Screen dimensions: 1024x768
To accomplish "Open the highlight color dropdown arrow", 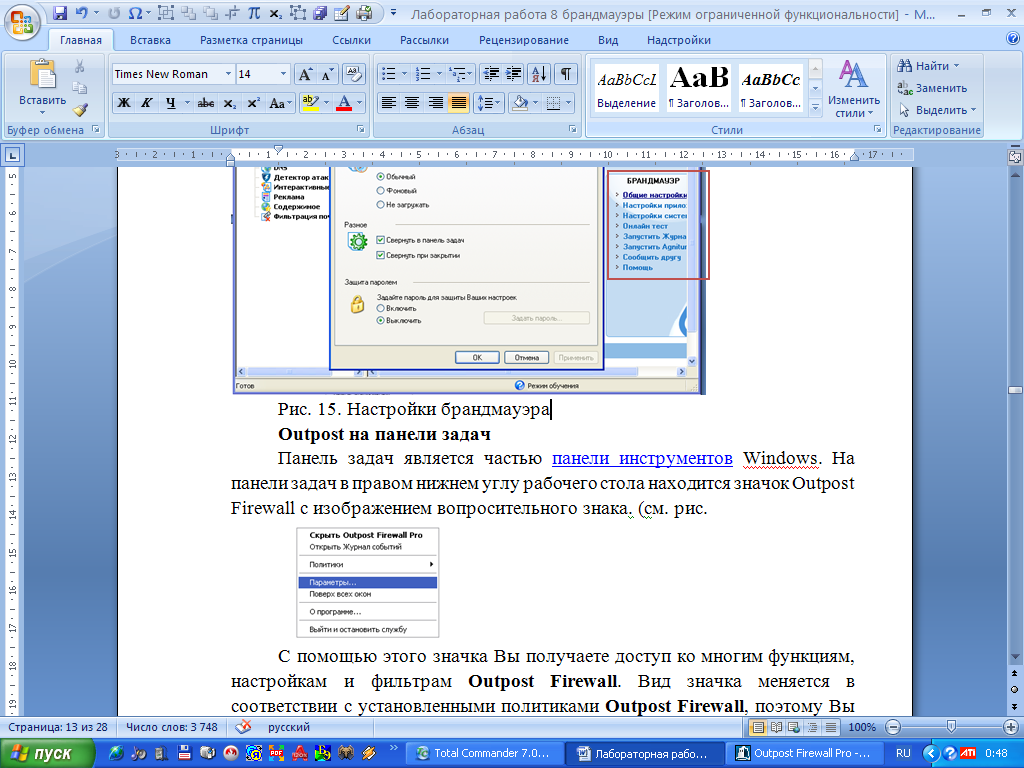I will coord(327,103).
